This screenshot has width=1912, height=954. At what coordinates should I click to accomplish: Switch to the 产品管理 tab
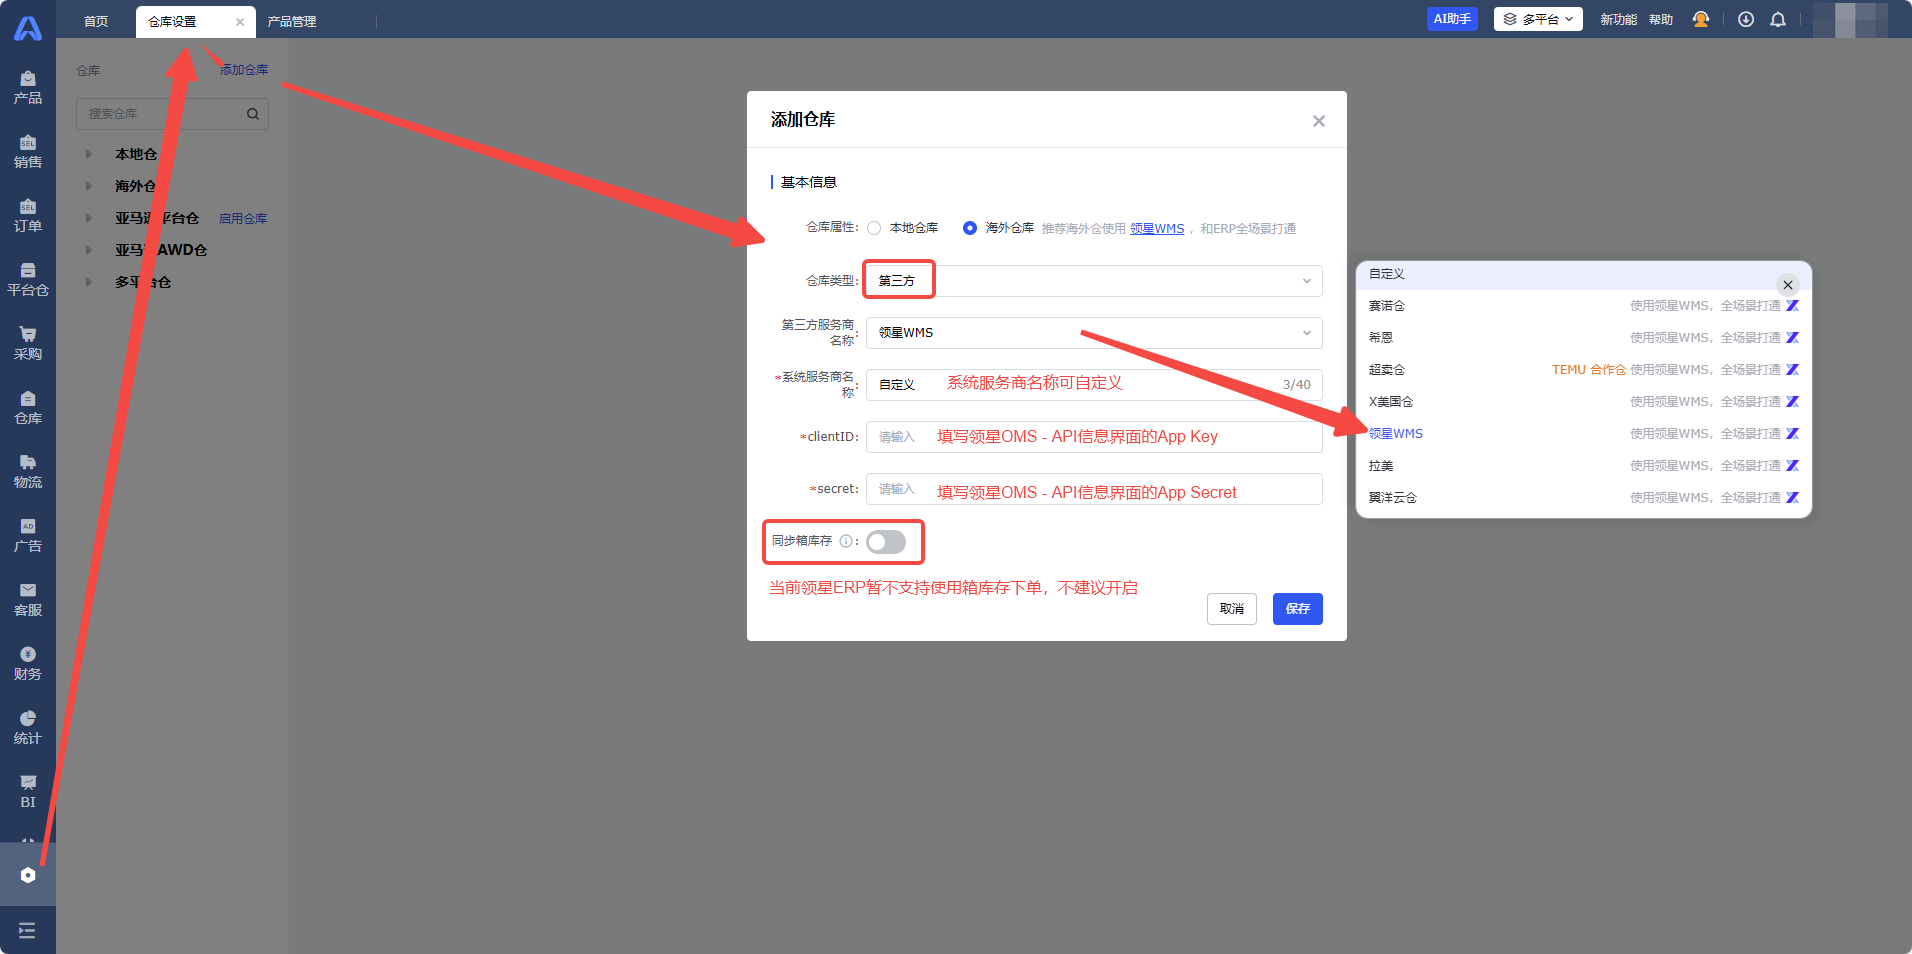coord(292,22)
